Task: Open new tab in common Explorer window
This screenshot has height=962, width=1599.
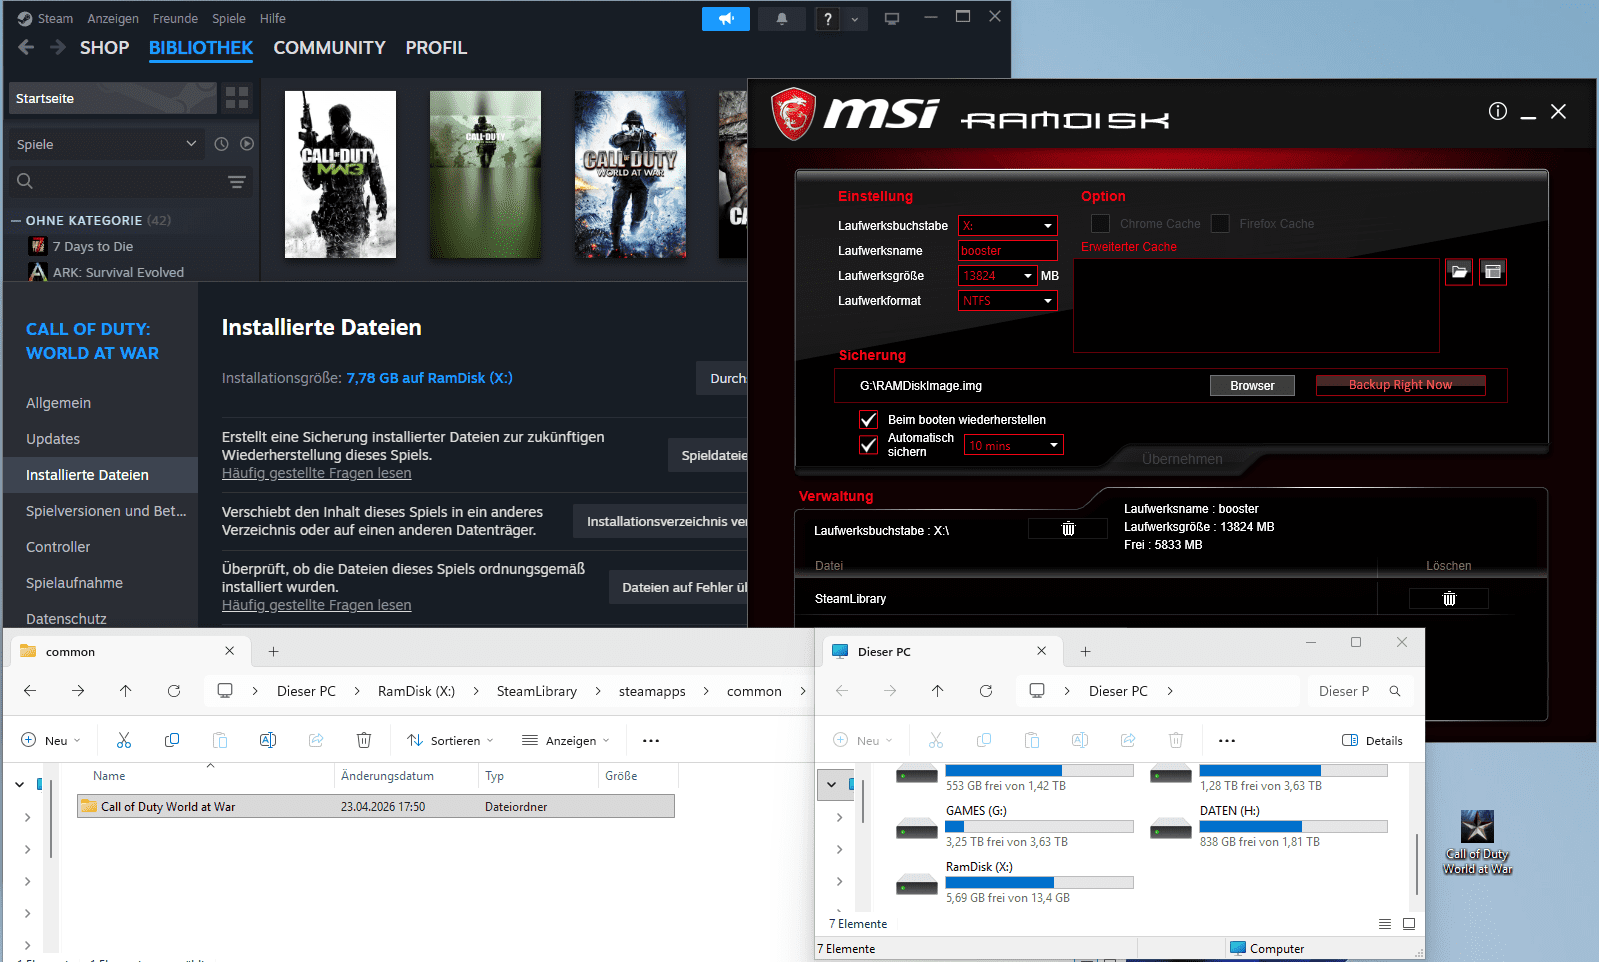Action: click(x=273, y=651)
